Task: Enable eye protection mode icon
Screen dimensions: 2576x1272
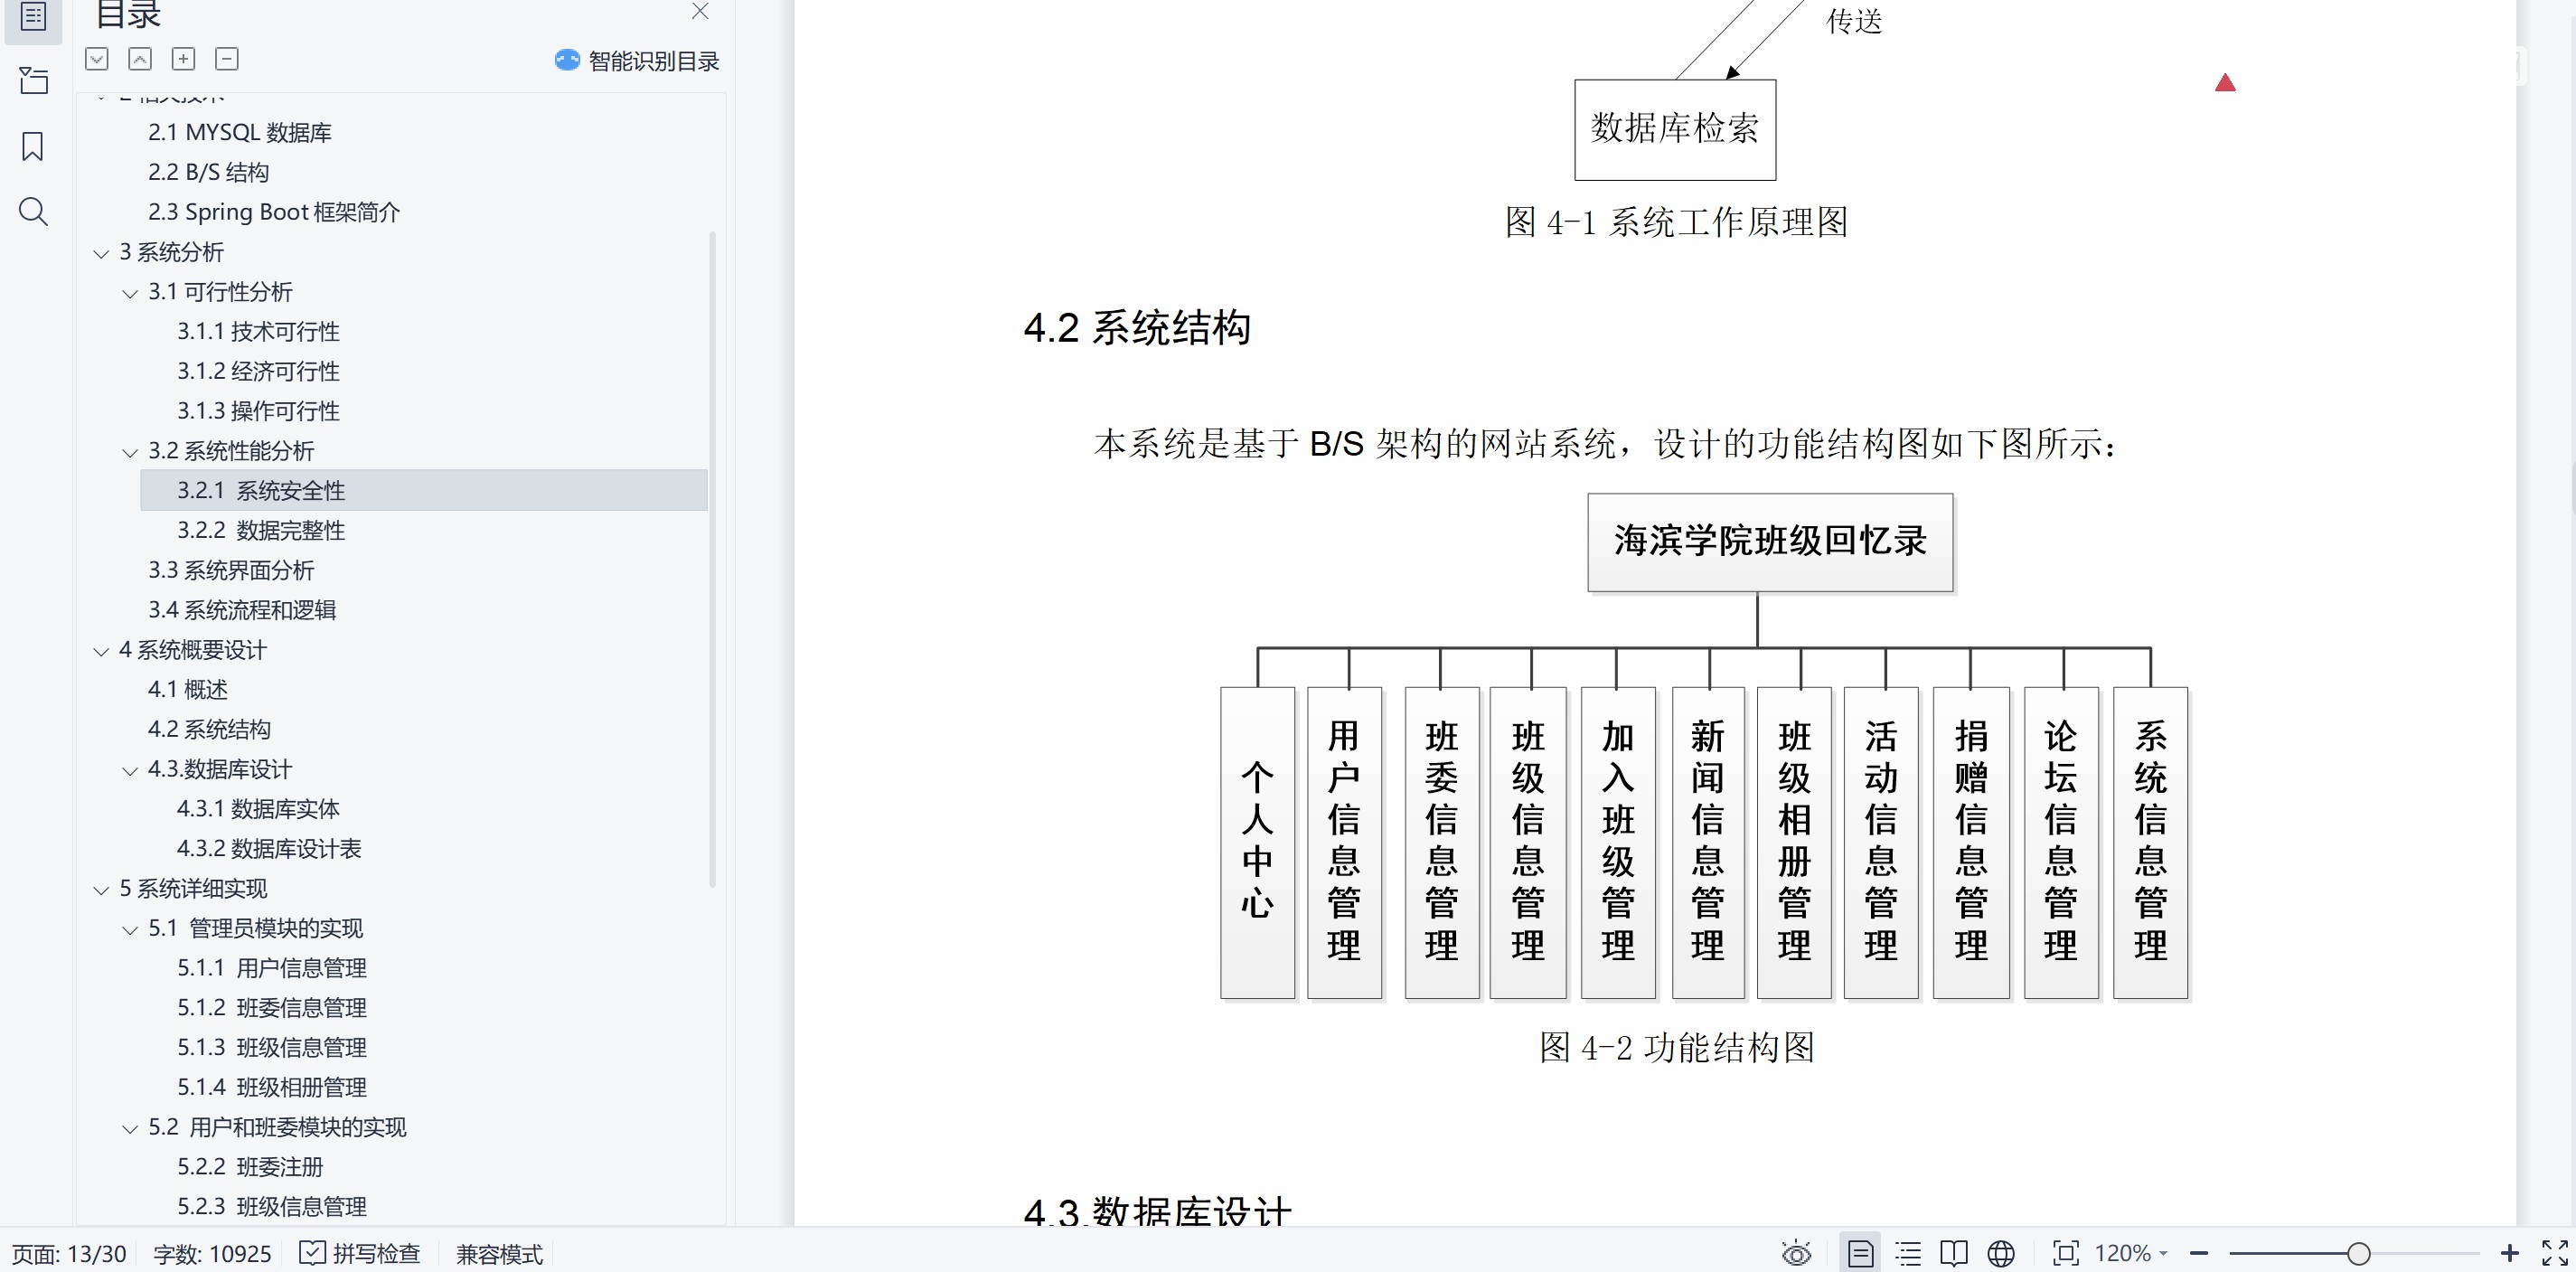Action: point(1796,1253)
